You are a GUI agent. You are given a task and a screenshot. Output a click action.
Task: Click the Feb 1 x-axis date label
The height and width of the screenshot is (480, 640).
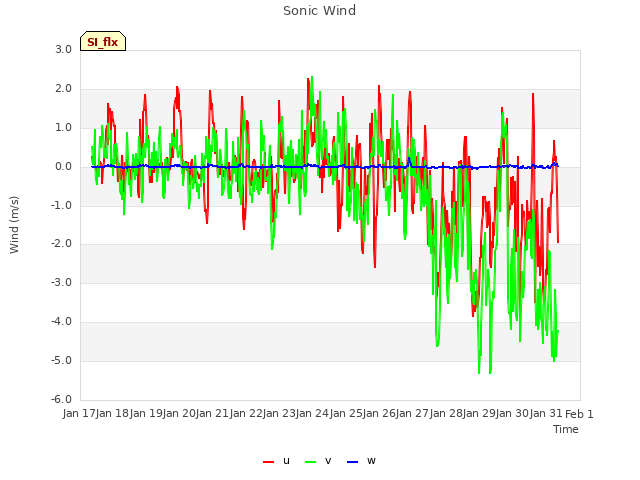(579, 414)
